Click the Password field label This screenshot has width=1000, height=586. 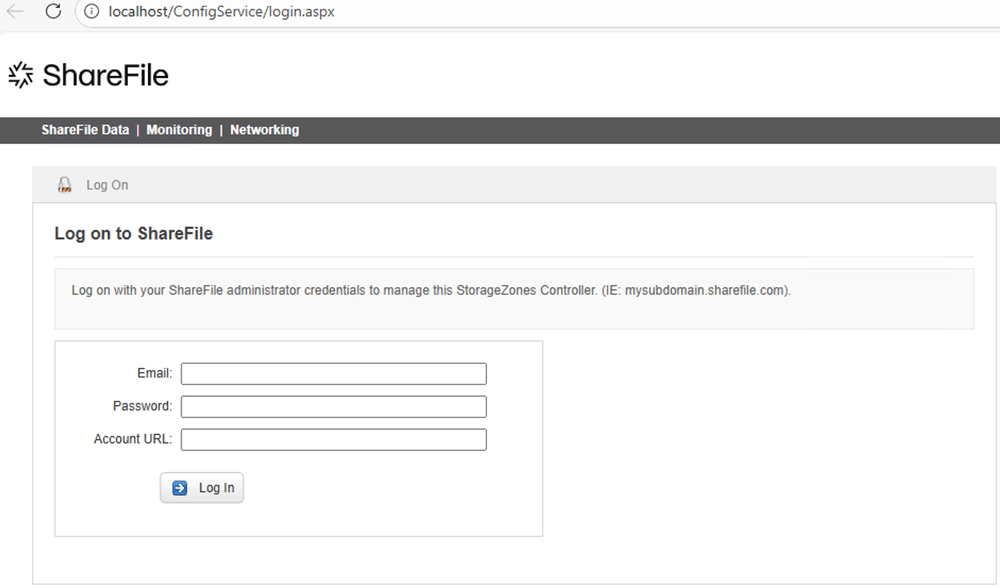(142, 406)
